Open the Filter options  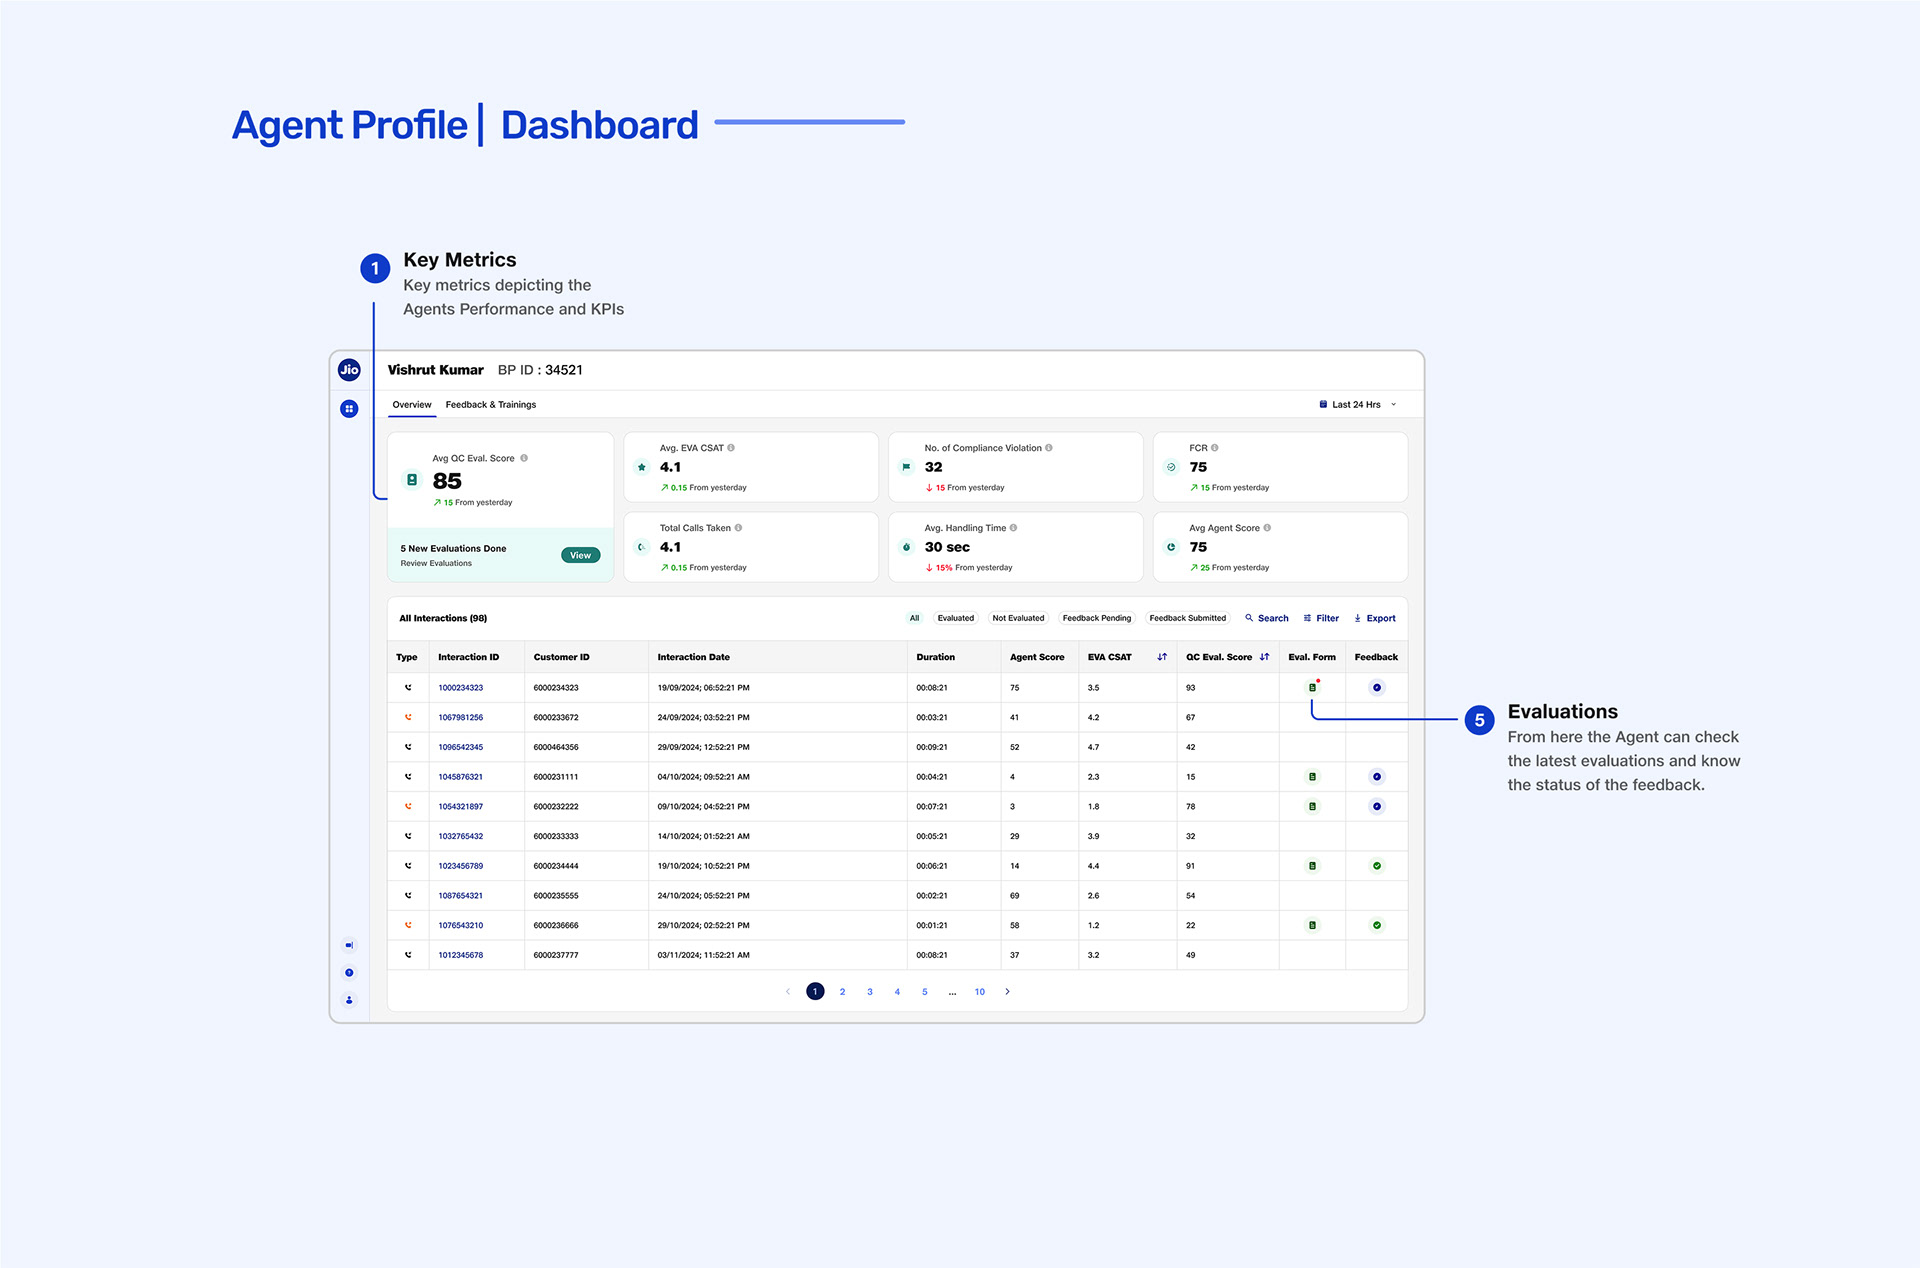pyautogui.click(x=1321, y=618)
